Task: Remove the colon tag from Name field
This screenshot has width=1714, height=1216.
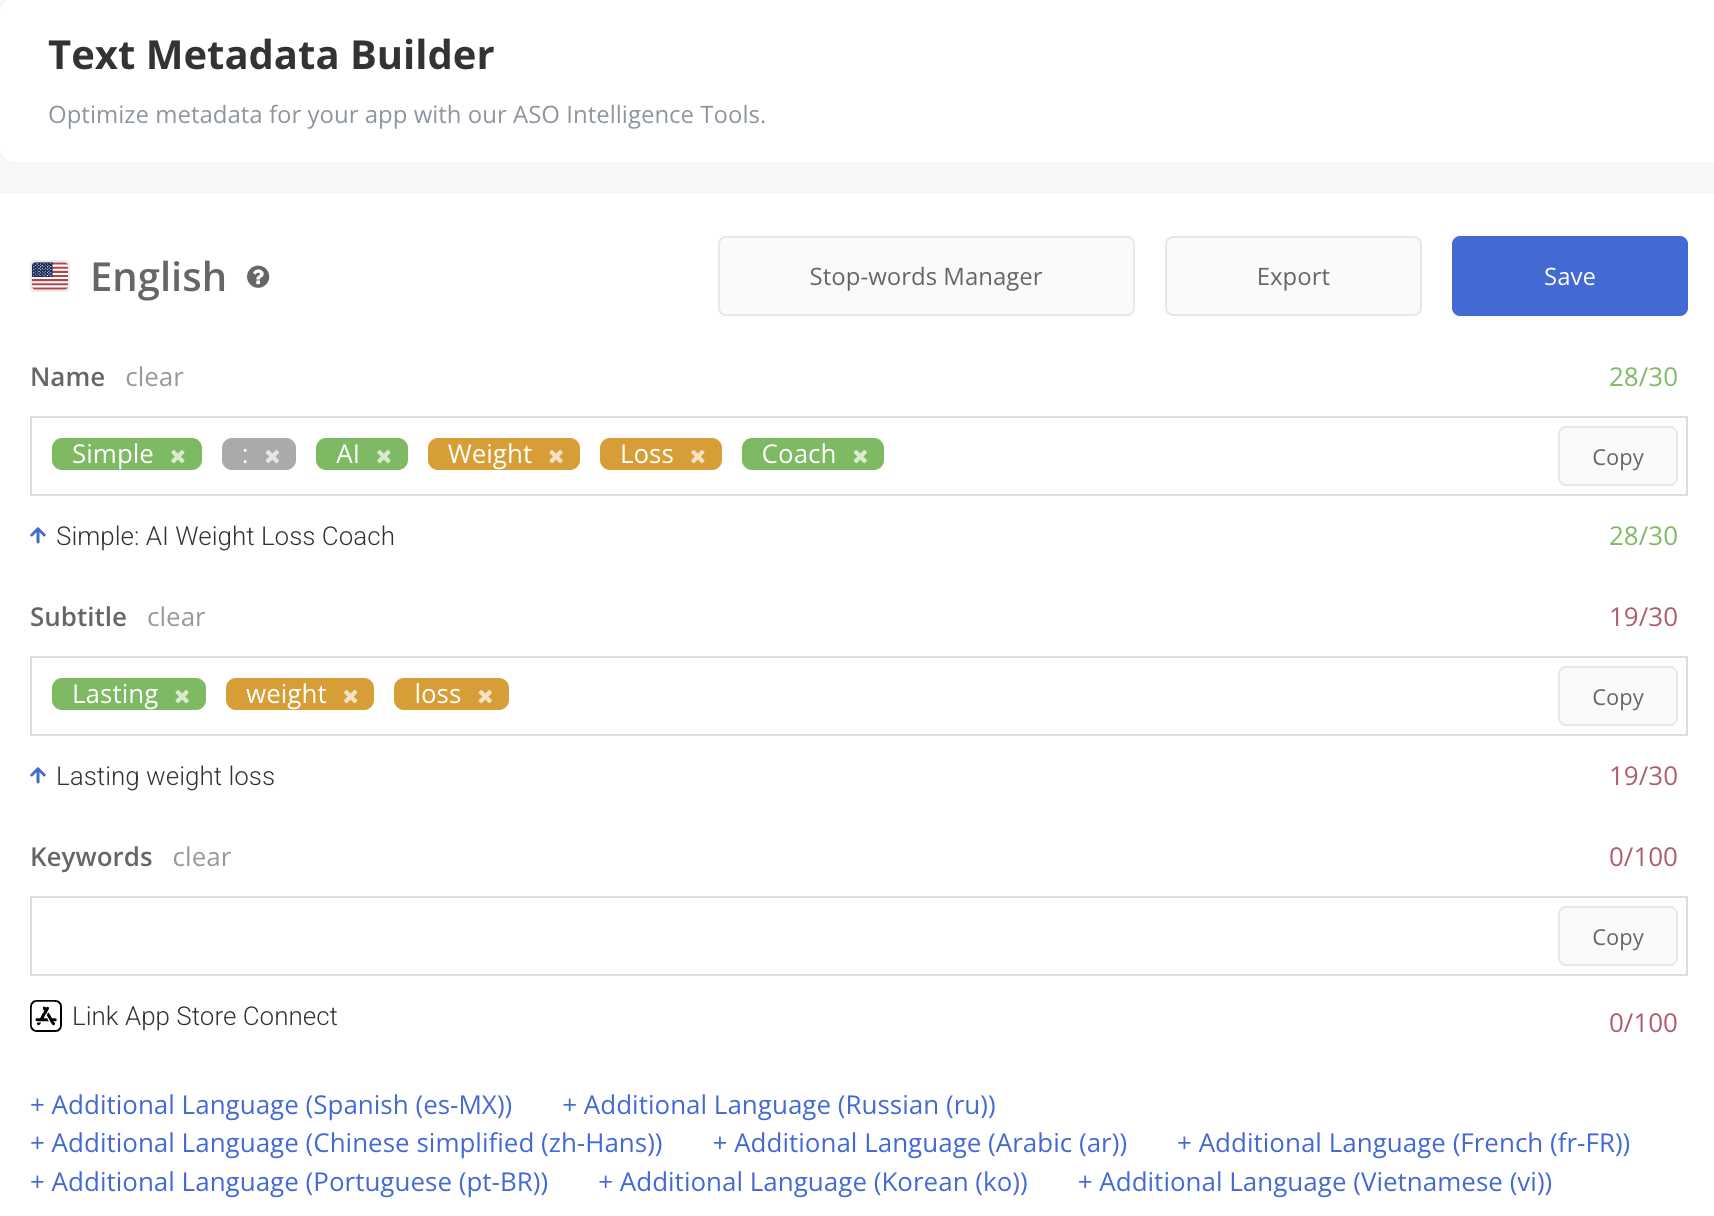Action: click(272, 456)
